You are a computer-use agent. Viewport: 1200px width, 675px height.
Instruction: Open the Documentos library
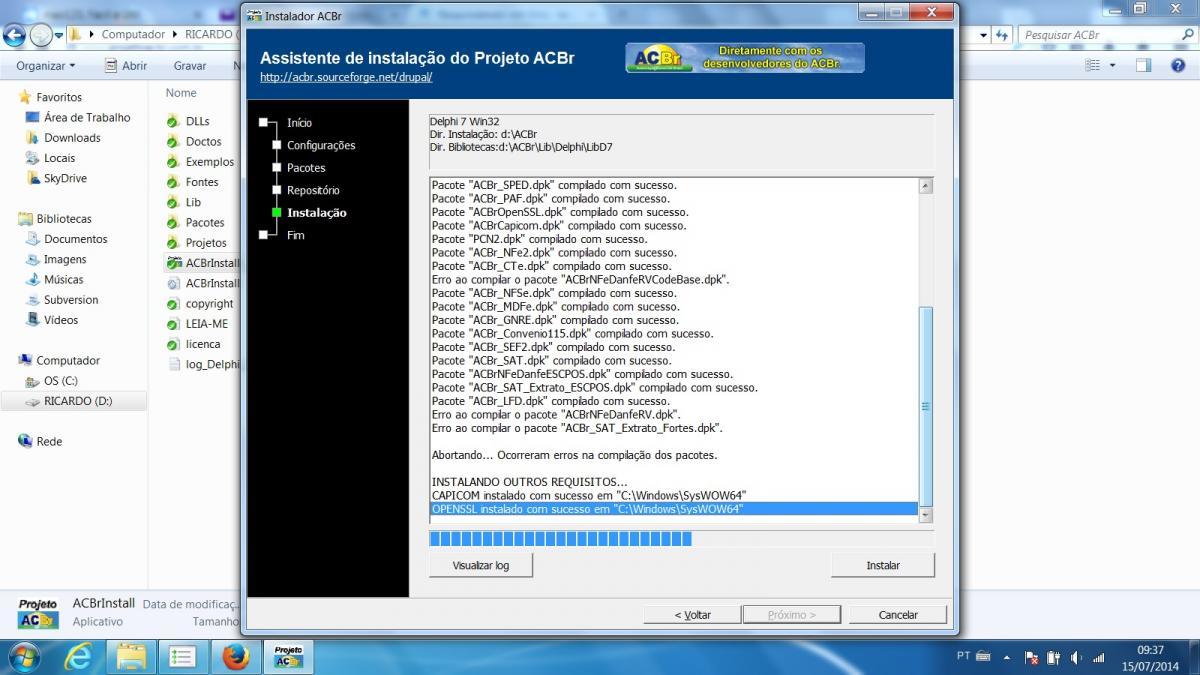(75, 239)
